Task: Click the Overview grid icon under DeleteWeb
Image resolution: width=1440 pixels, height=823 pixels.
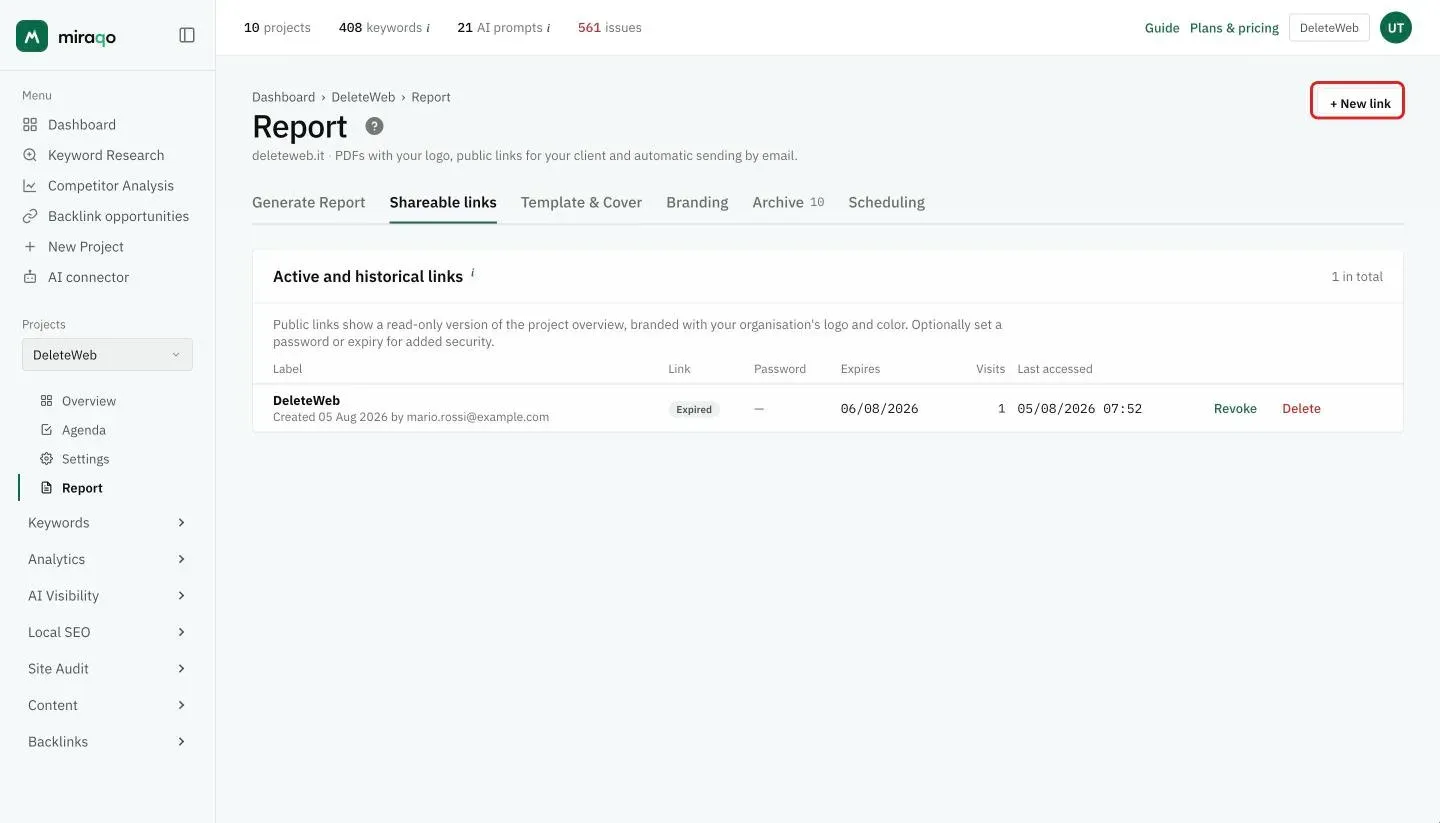Action: pos(46,401)
